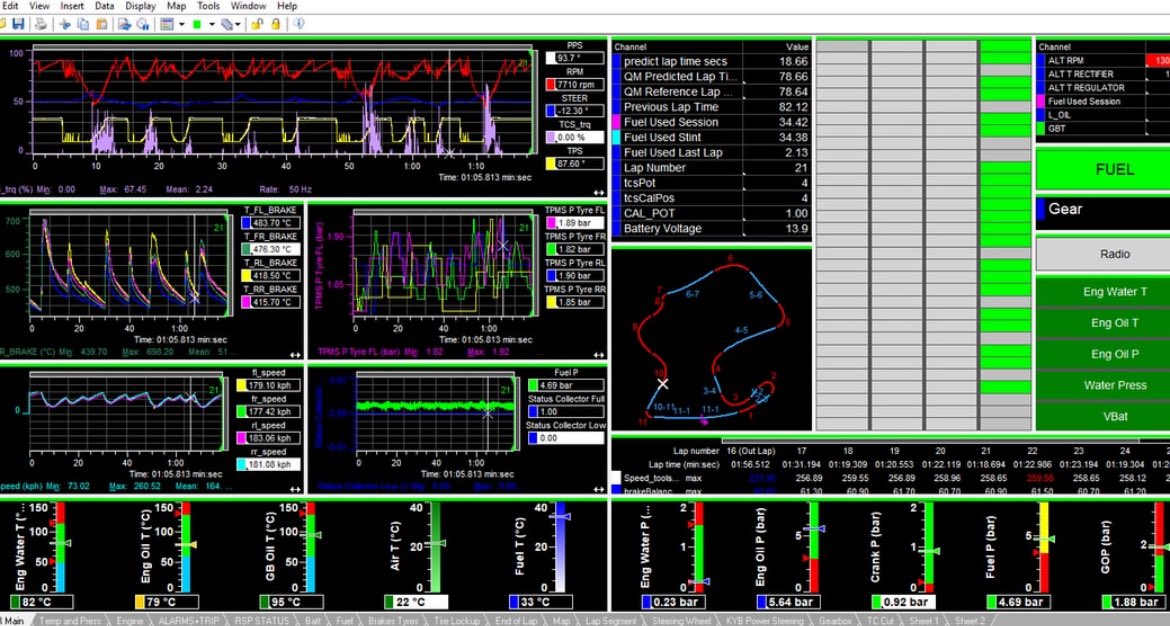Click the Eng Oil P alarm button
The width and height of the screenshot is (1170, 626).
tap(1104, 354)
